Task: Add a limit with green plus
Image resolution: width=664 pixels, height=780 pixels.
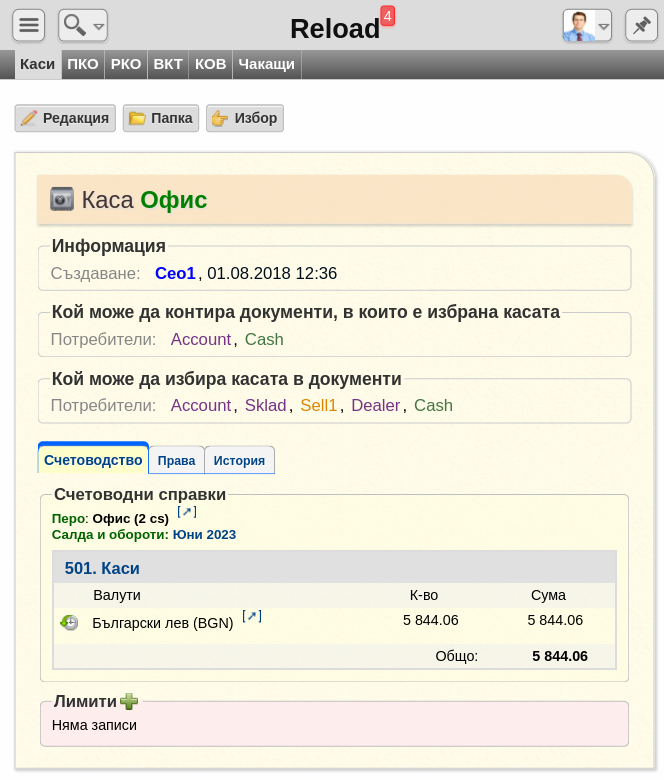Action: coord(129,701)
